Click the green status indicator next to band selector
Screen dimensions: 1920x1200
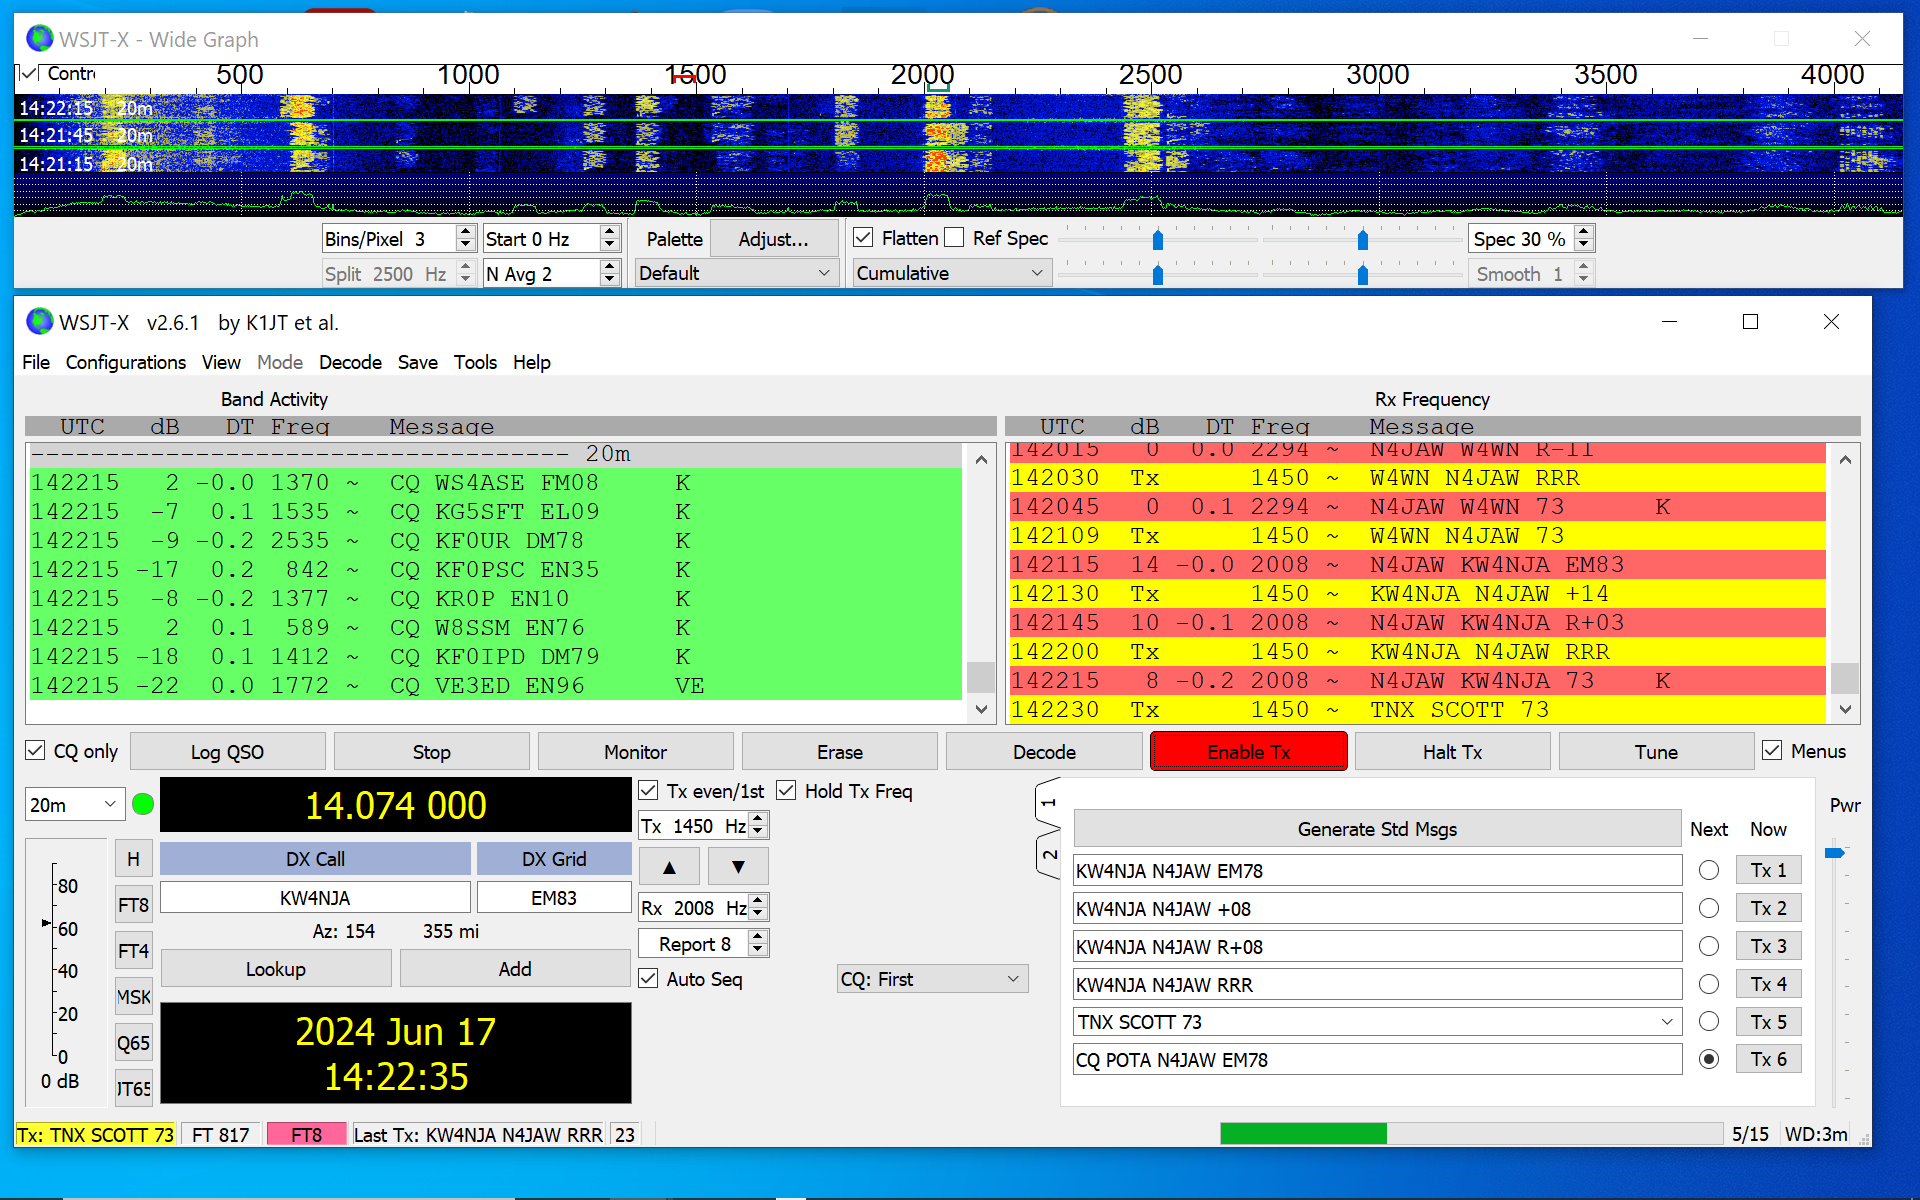click(143, 804)
